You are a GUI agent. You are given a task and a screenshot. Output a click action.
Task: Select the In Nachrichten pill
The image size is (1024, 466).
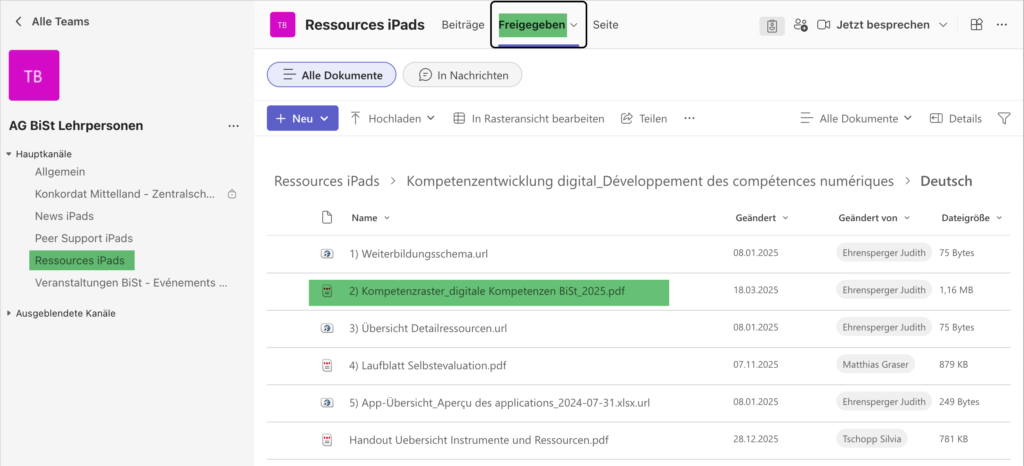tap(462, 75)
